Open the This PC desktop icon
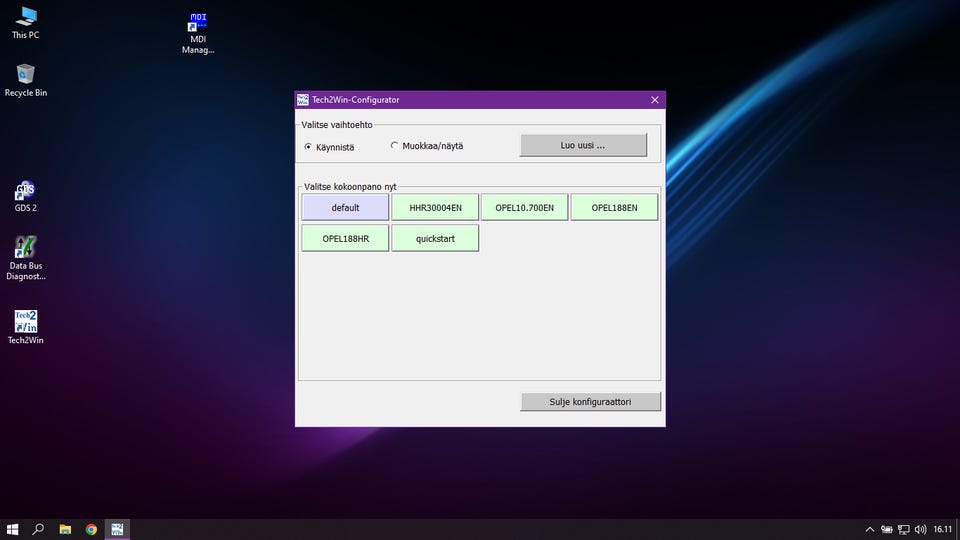 click(x=26, y=23)
